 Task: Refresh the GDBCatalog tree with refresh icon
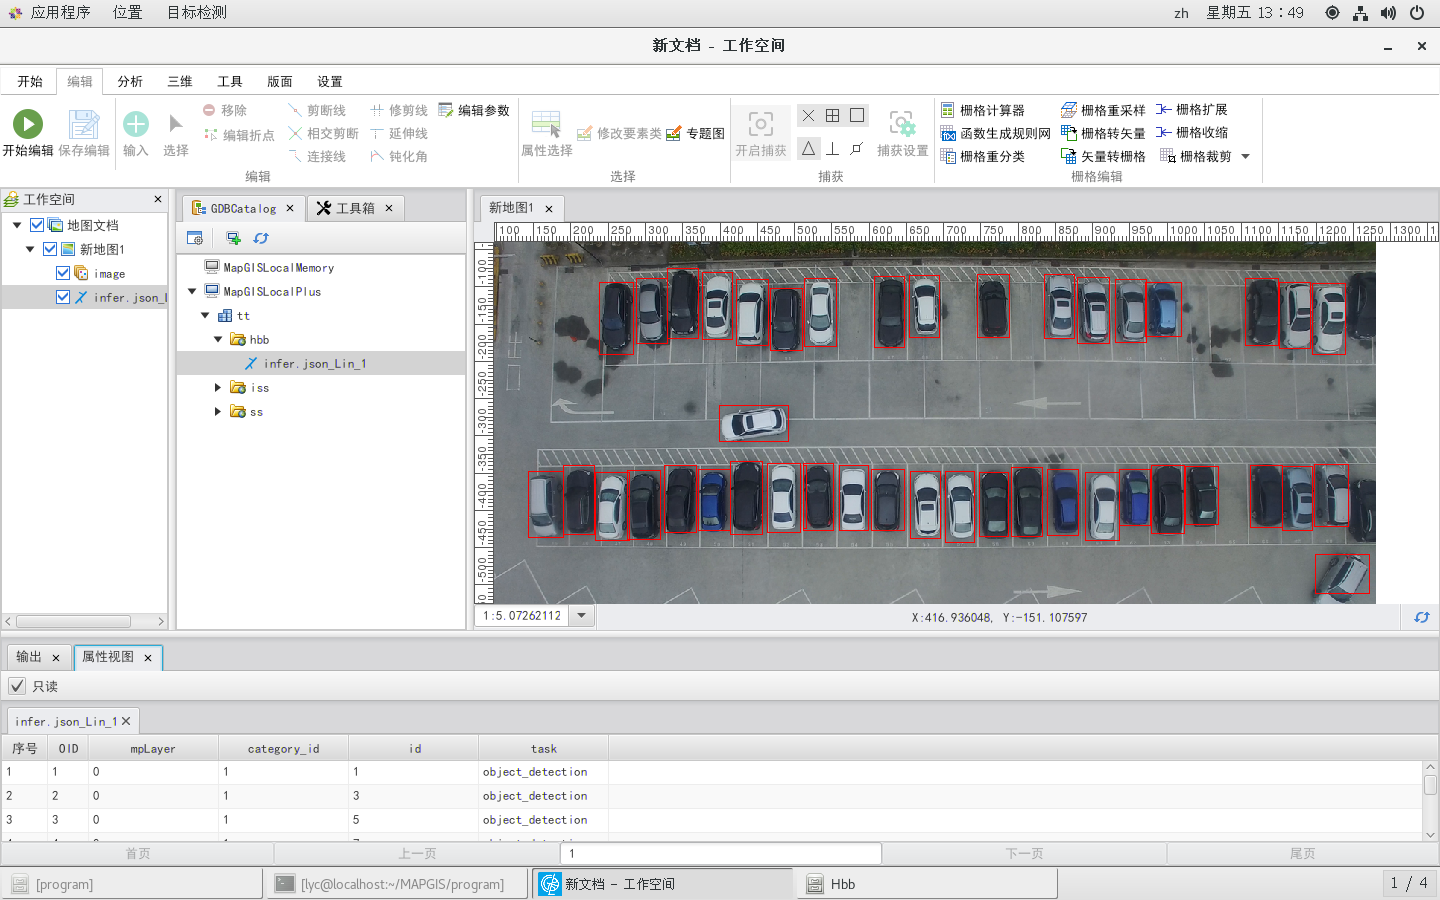(261, 238)
